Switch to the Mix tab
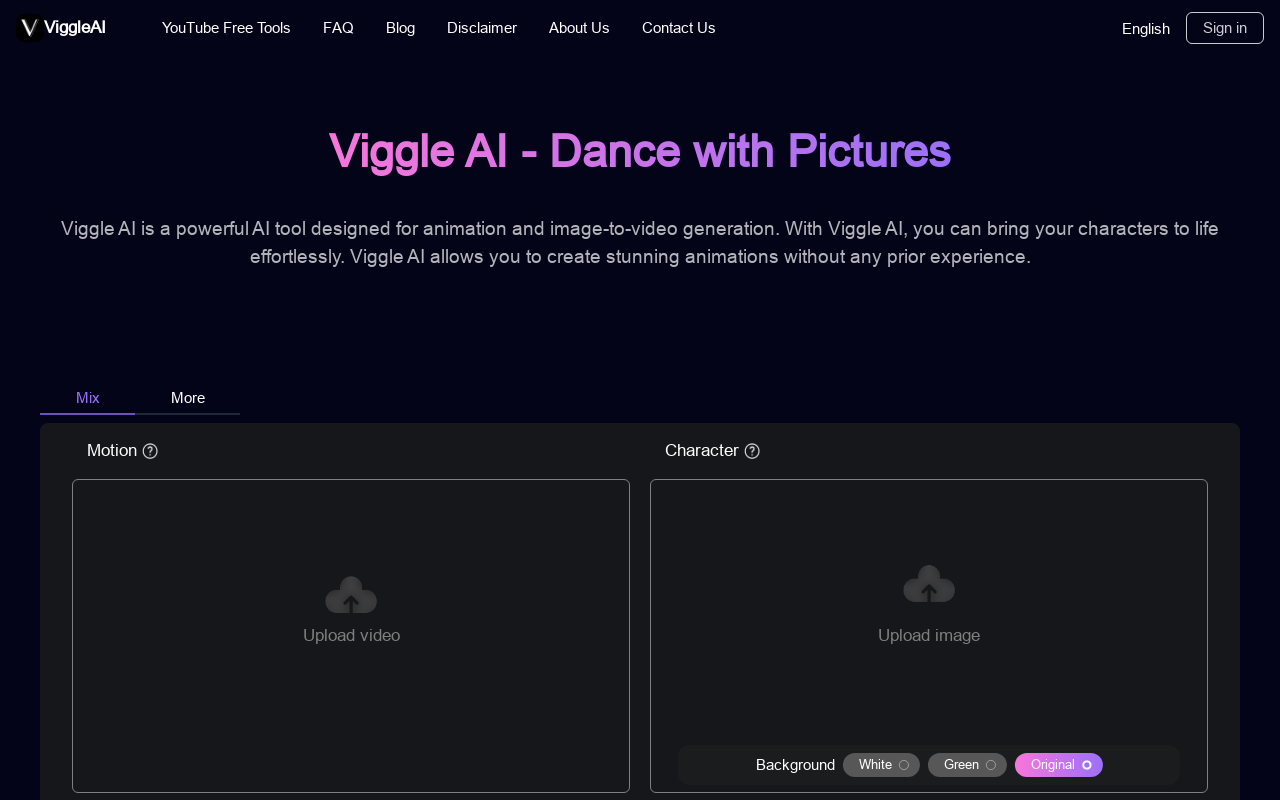Image resolution: width=1280 pixels, height=800 pixels. [x=88, y=398]
